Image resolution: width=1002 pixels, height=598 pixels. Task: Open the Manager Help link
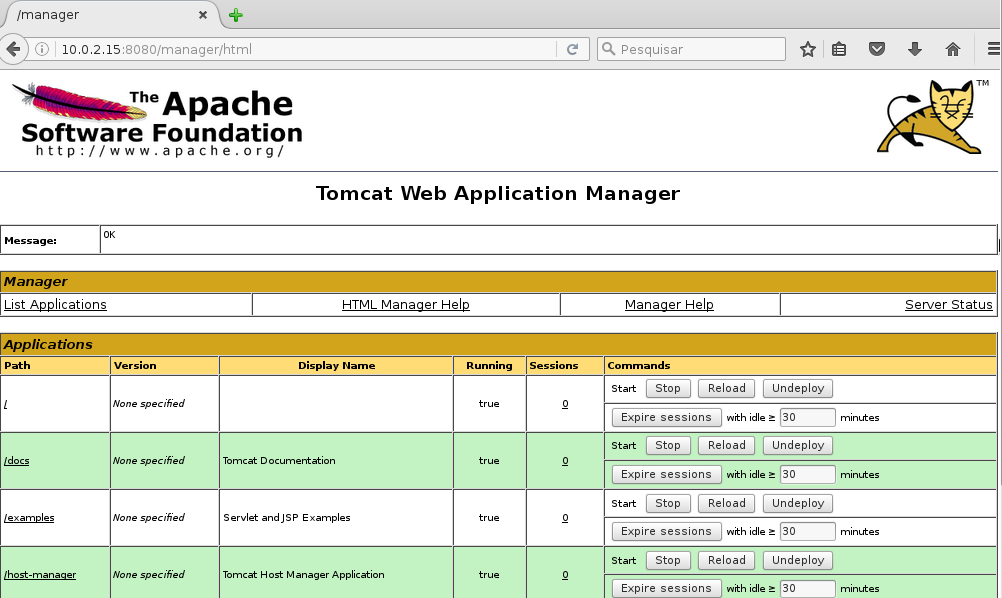[669, 305]
